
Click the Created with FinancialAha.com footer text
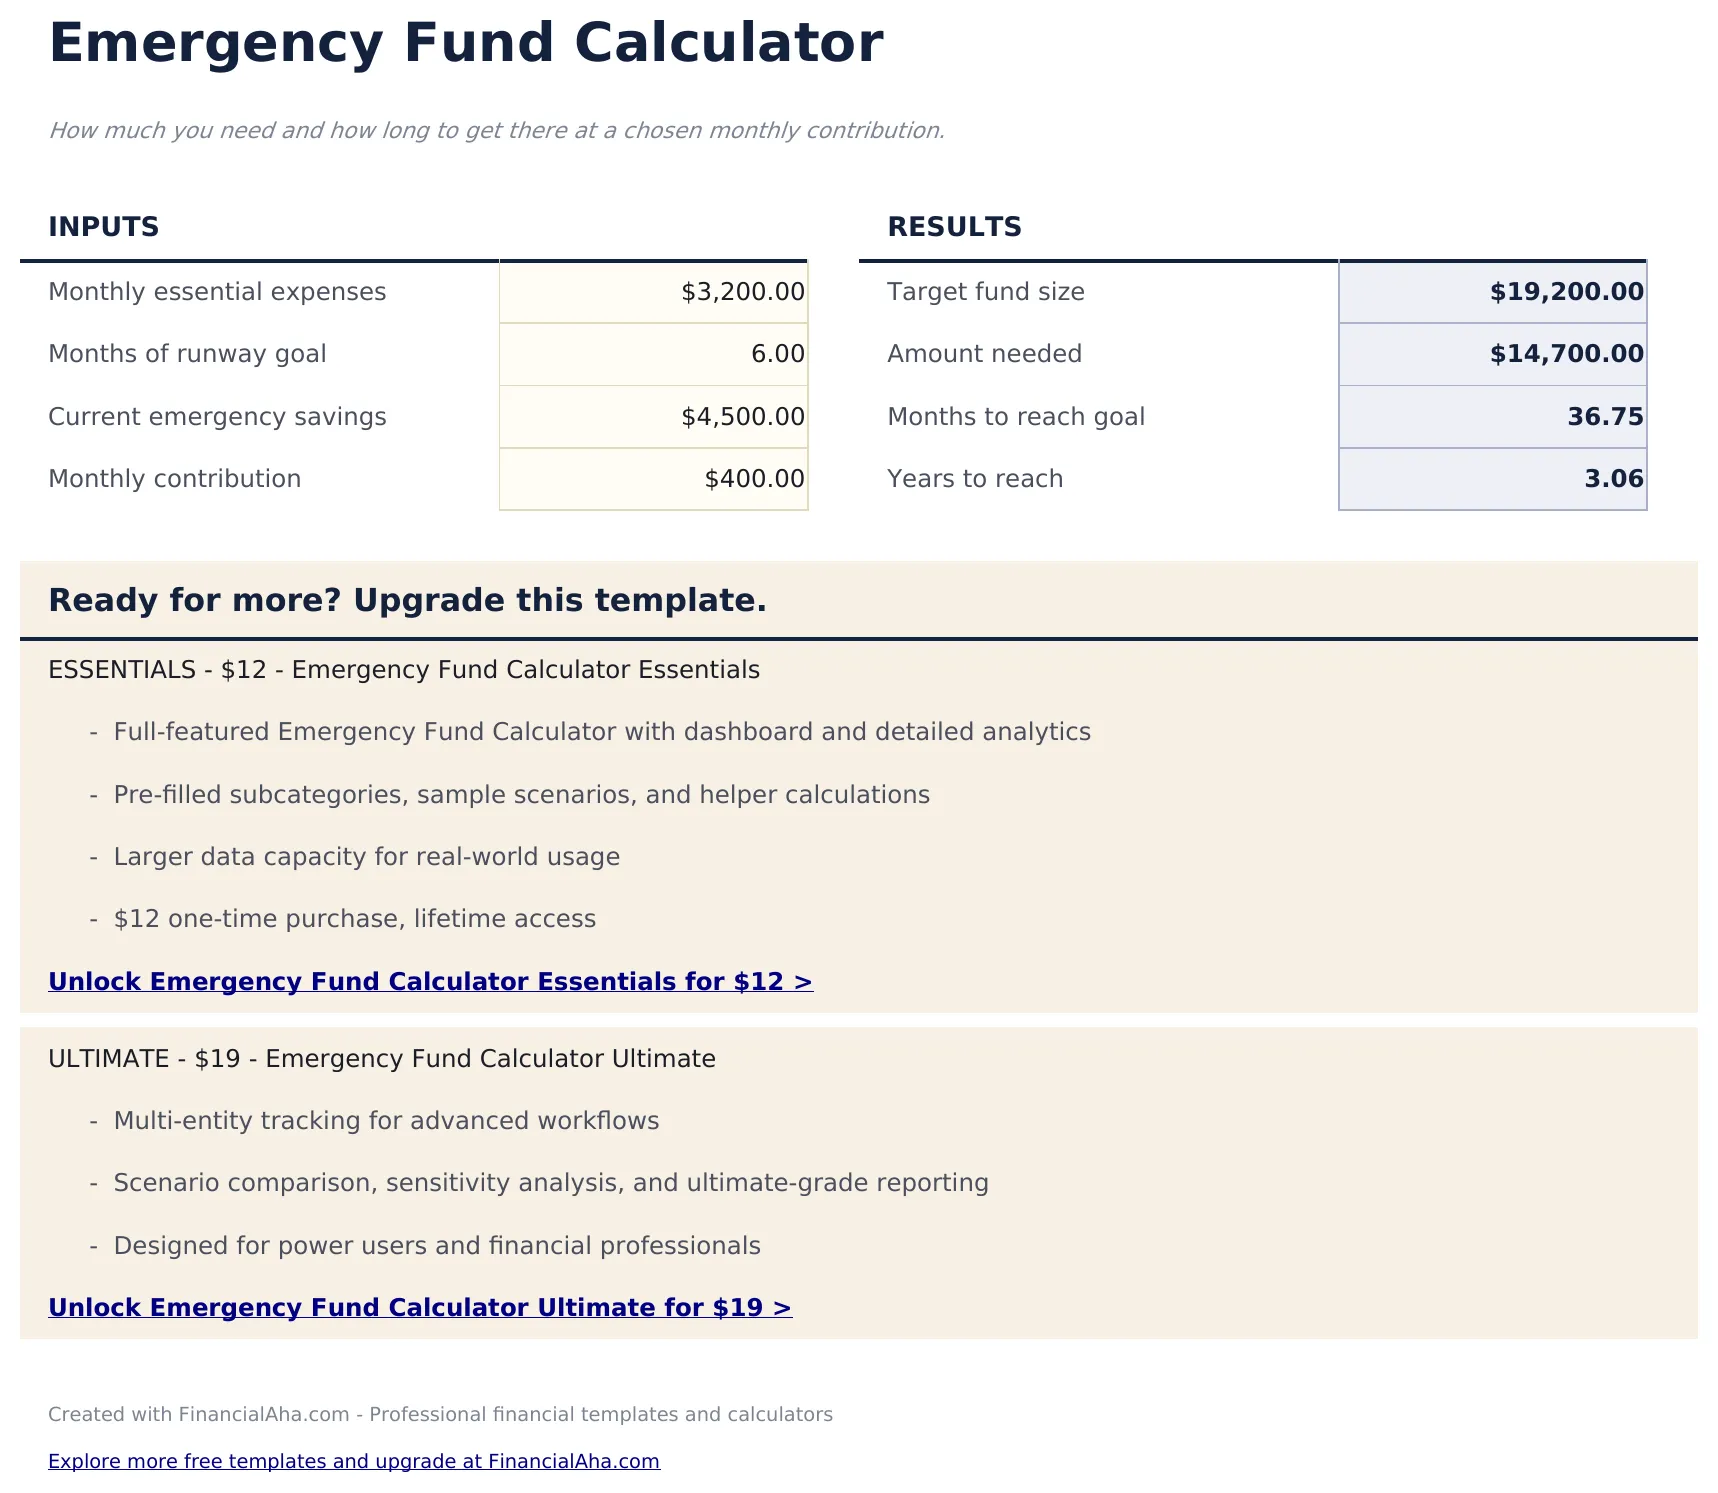click(441, 1414)
